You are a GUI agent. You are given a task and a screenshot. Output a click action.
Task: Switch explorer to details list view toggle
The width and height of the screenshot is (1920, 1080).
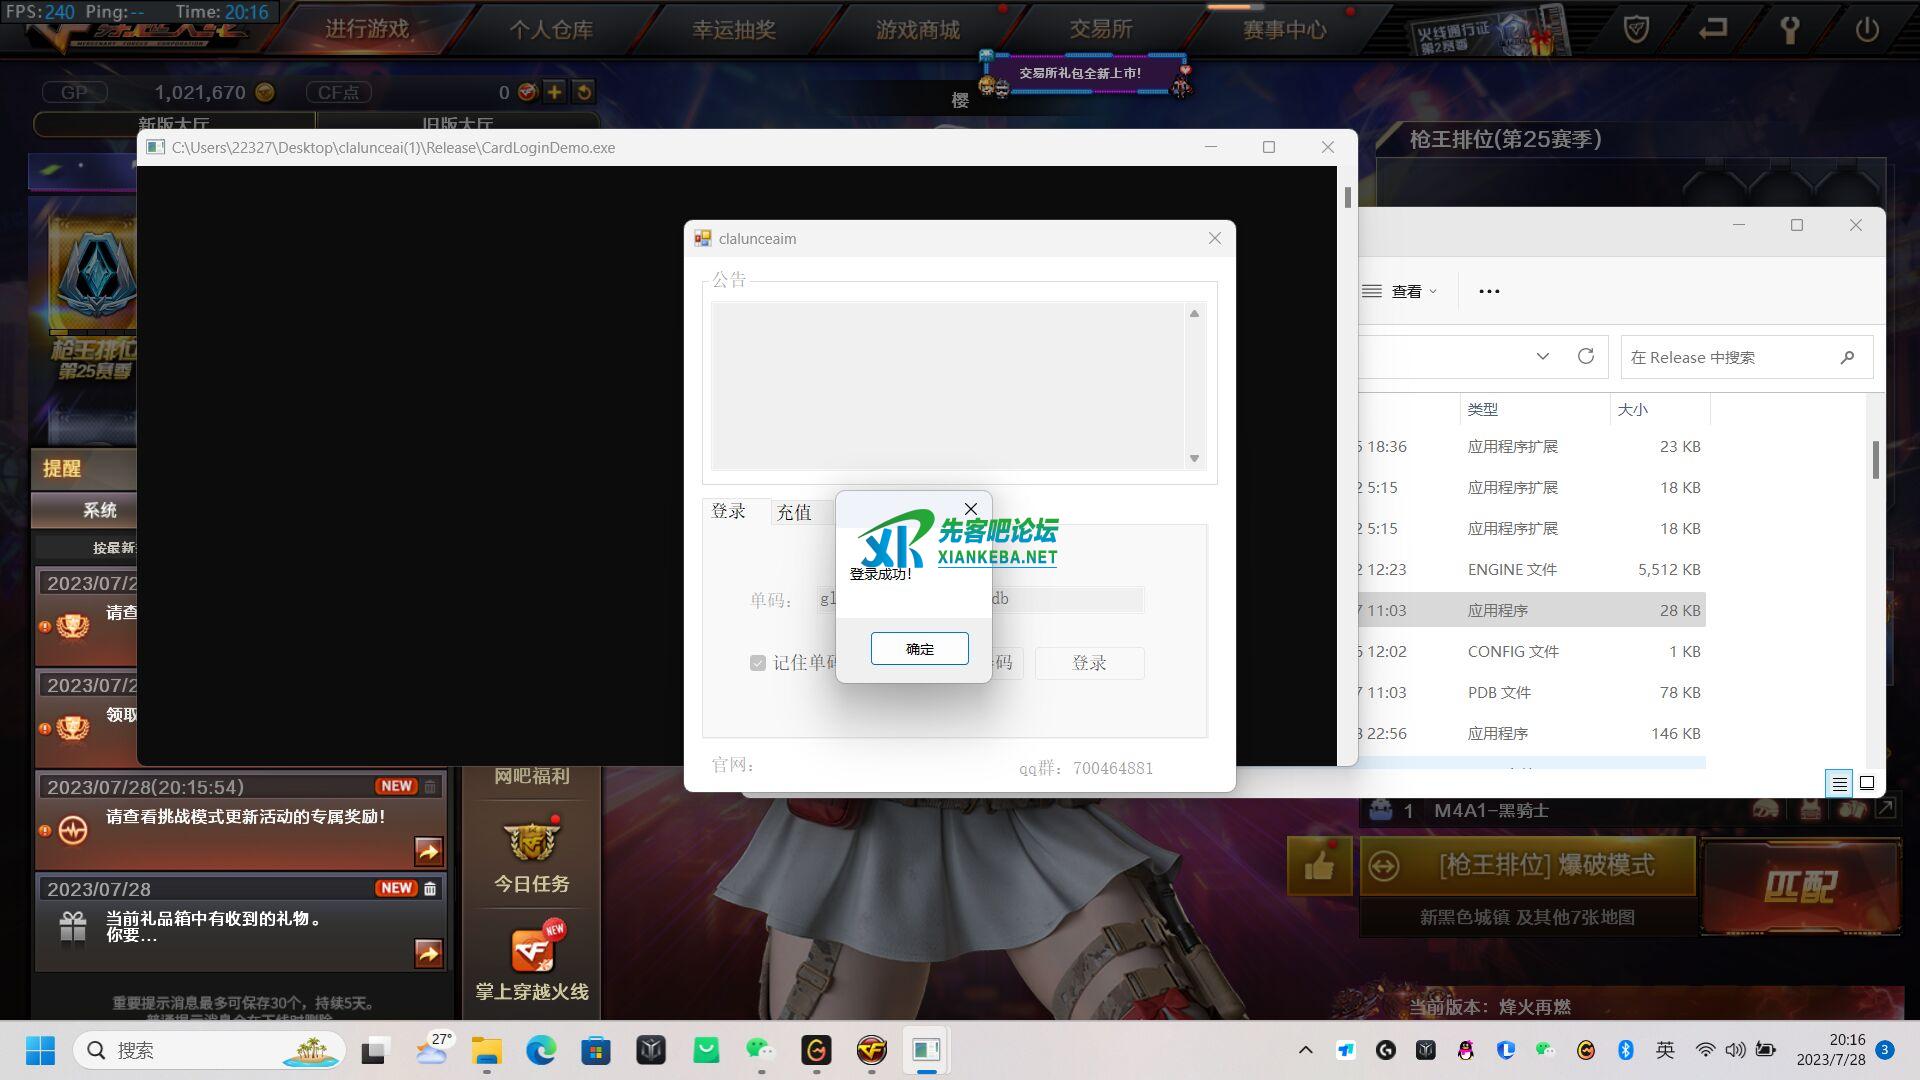point(1839,783)
